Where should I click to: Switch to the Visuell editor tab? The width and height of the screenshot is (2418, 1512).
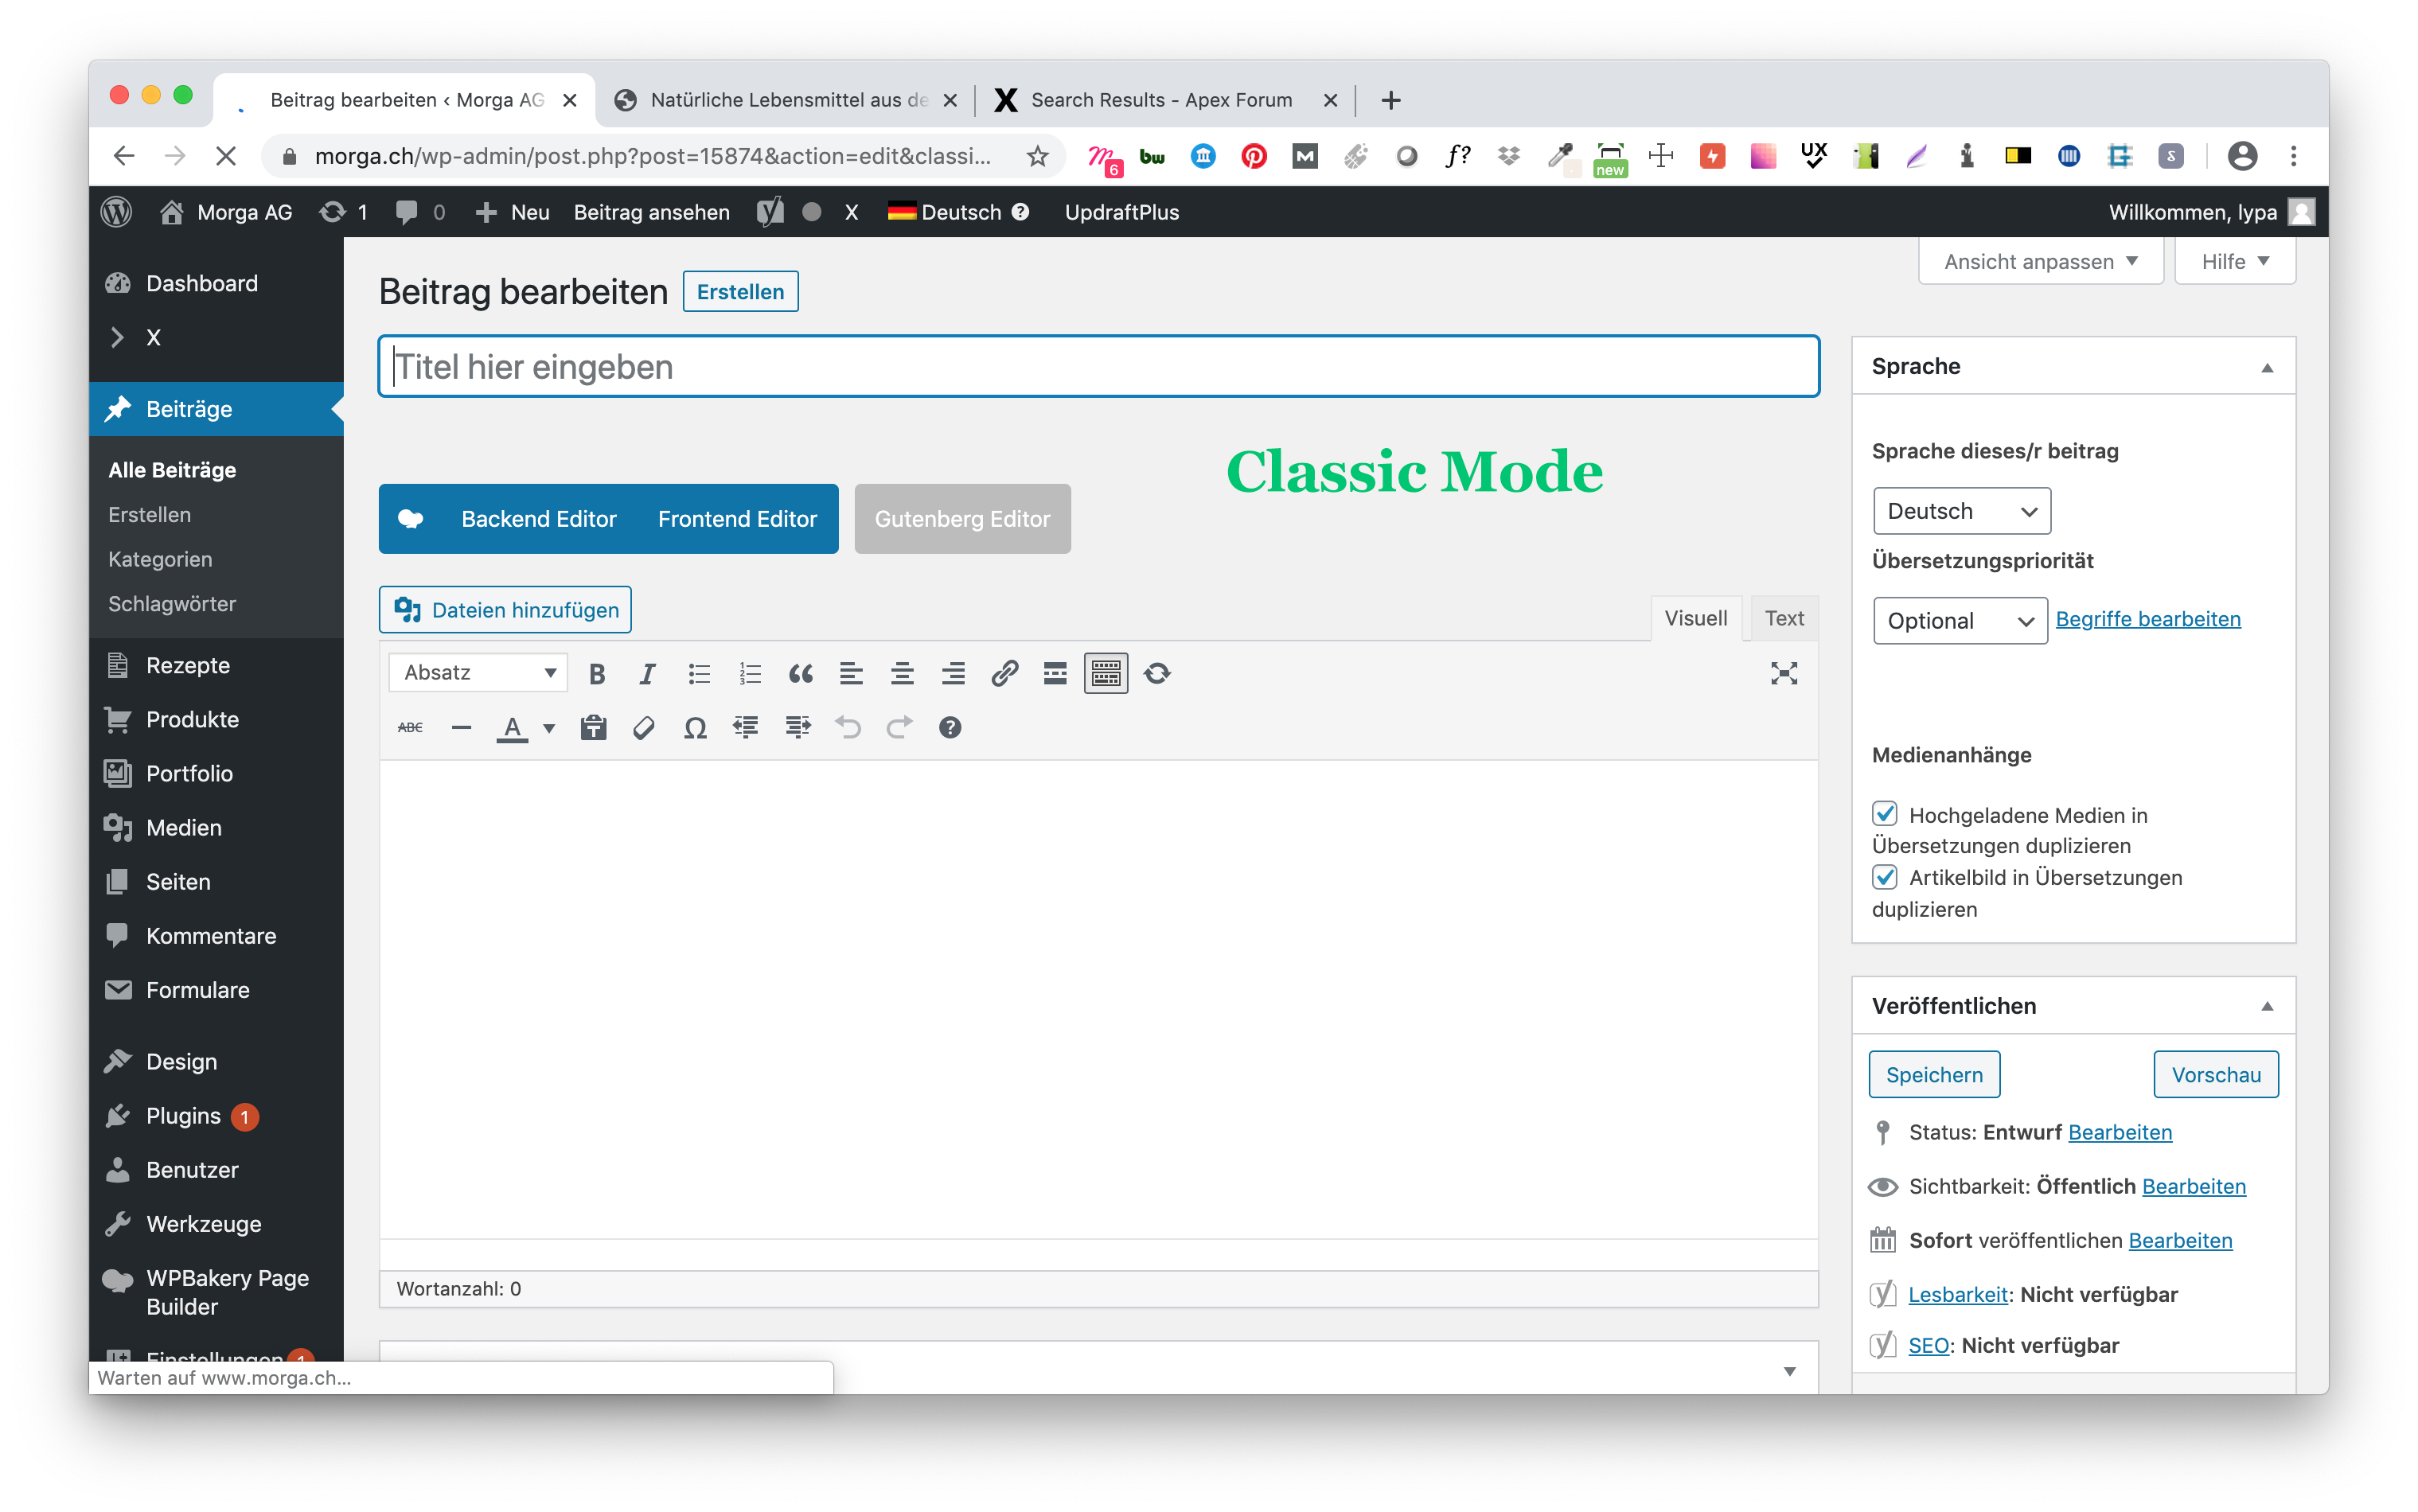(x=1695, y=618)
